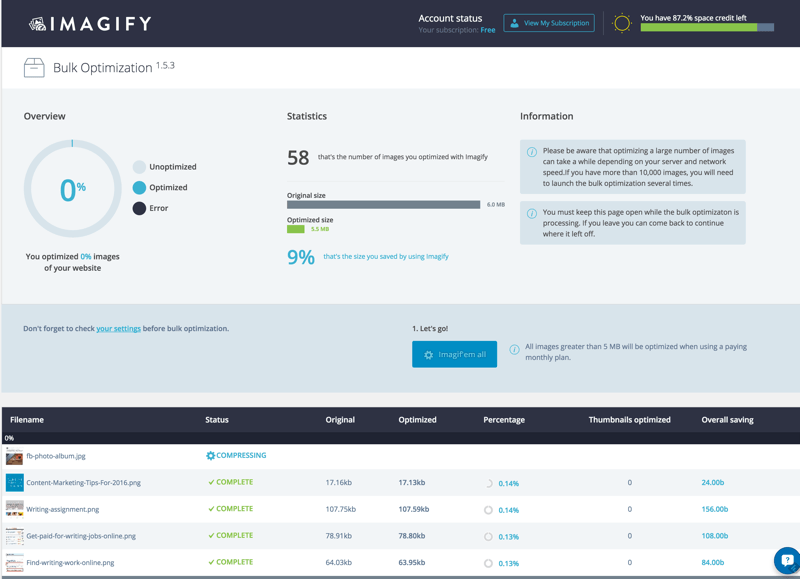
Task: Click the Free subscription link
Action: (488, 30)
